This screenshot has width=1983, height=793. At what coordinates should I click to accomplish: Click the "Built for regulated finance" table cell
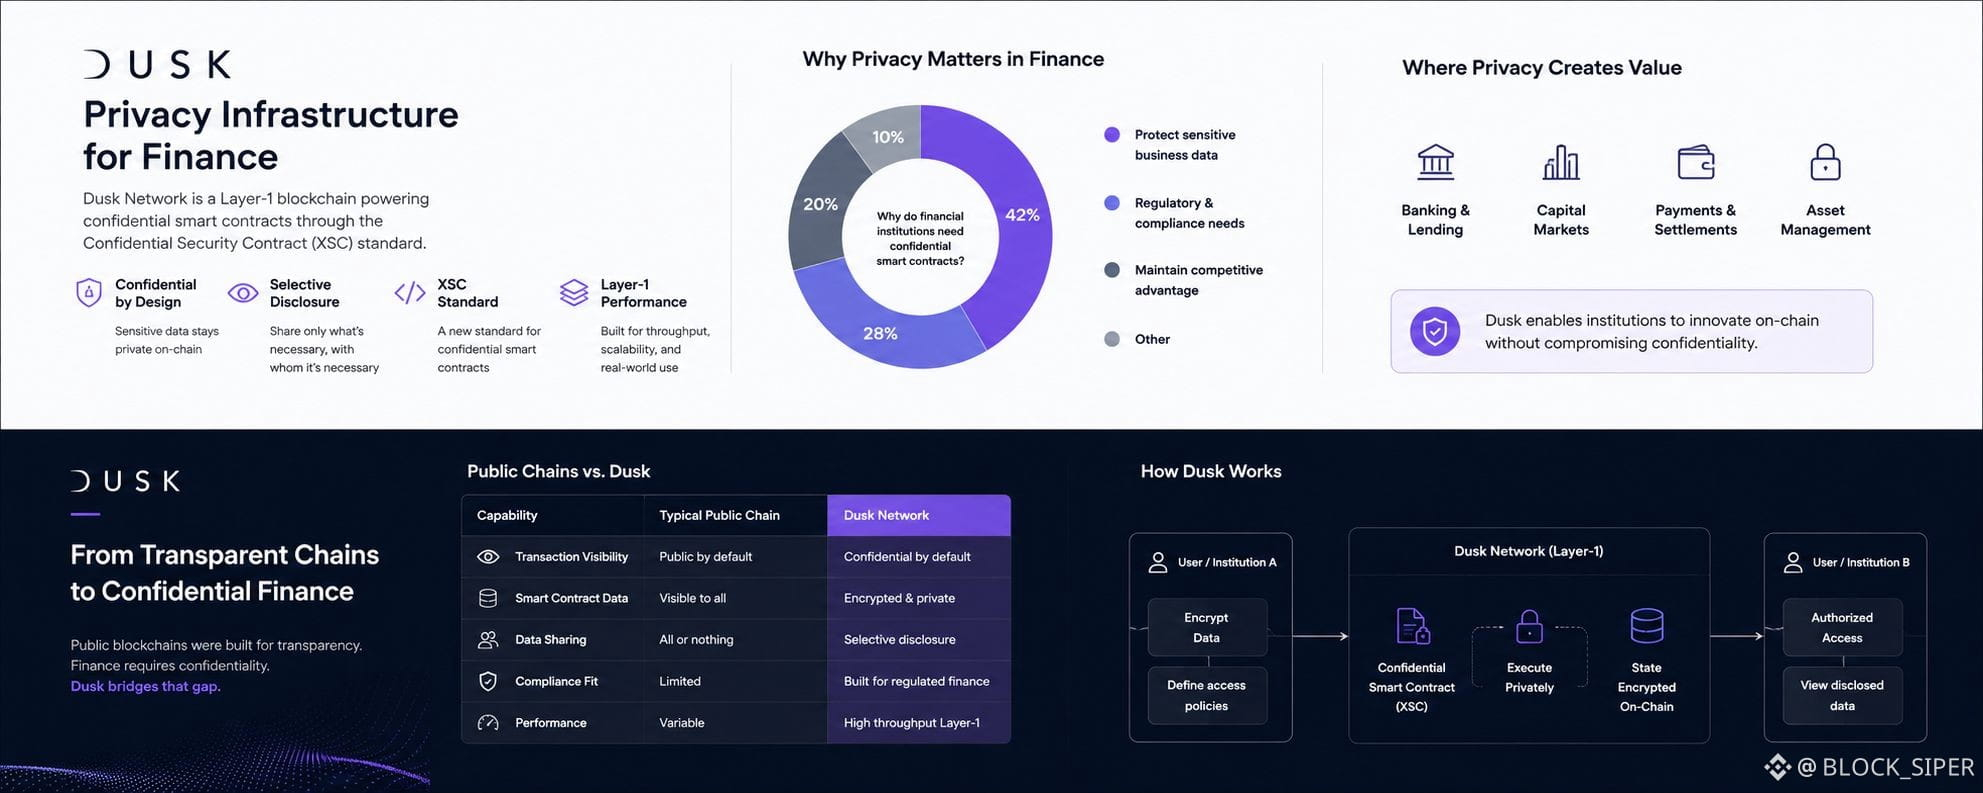click(x=917, y=681)
